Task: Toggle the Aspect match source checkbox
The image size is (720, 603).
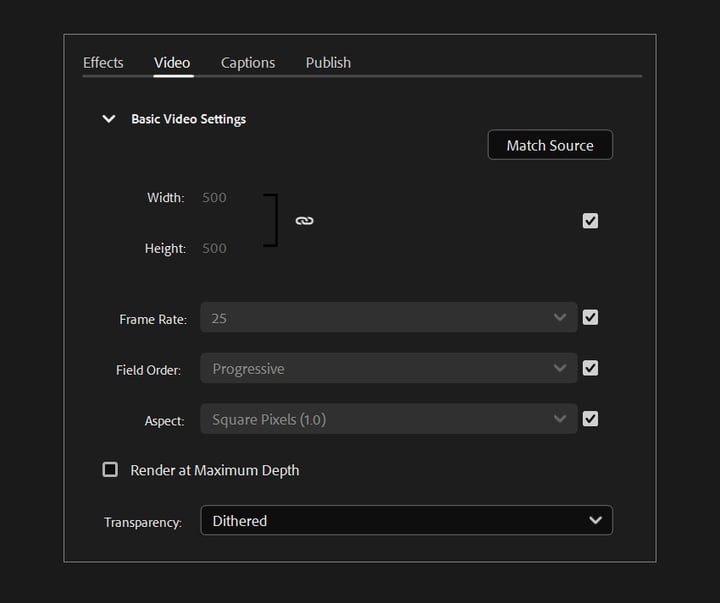Action: 590,418
